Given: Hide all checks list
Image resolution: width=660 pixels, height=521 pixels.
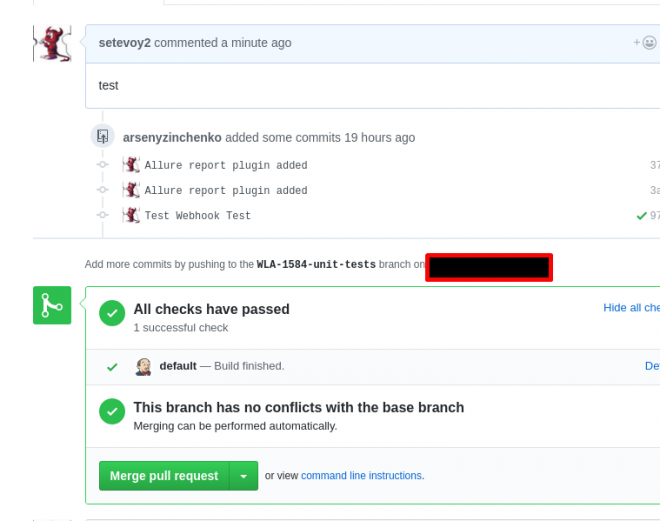Looking at the screenshot, I should 631,308.
